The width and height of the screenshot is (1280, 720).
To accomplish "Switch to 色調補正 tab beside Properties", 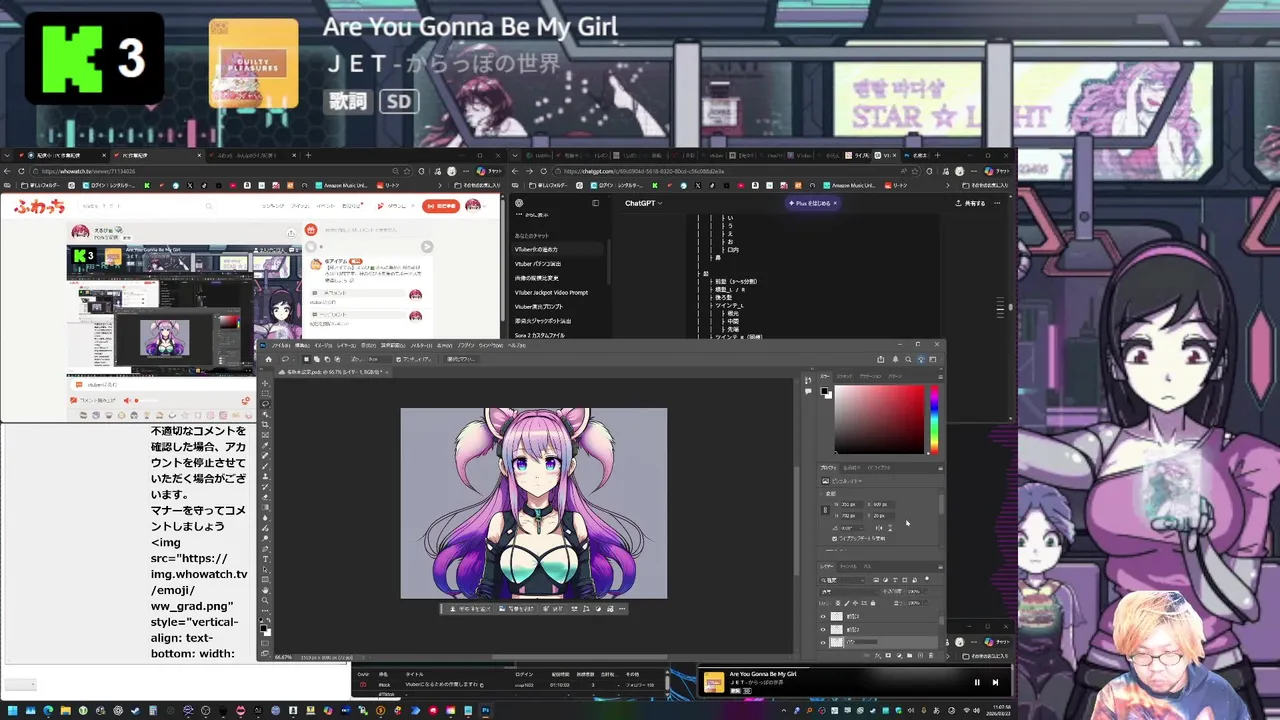I will [852, 468].
